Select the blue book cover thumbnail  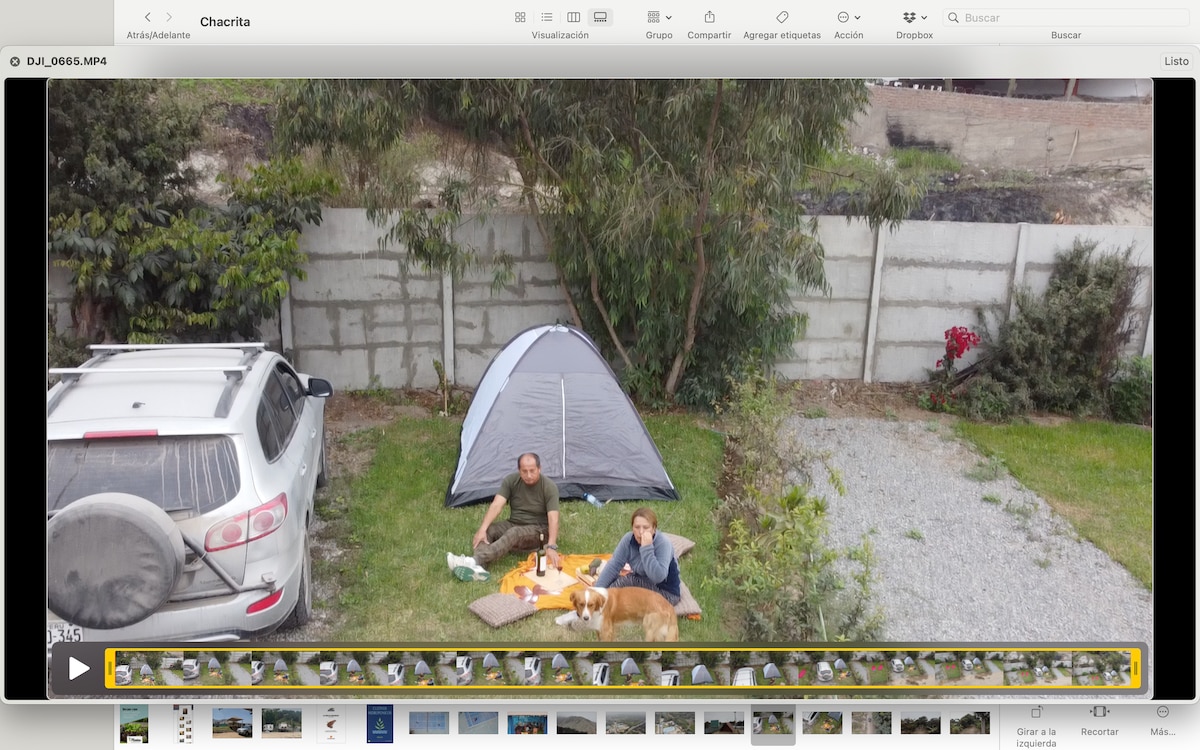tap(380, 723)
